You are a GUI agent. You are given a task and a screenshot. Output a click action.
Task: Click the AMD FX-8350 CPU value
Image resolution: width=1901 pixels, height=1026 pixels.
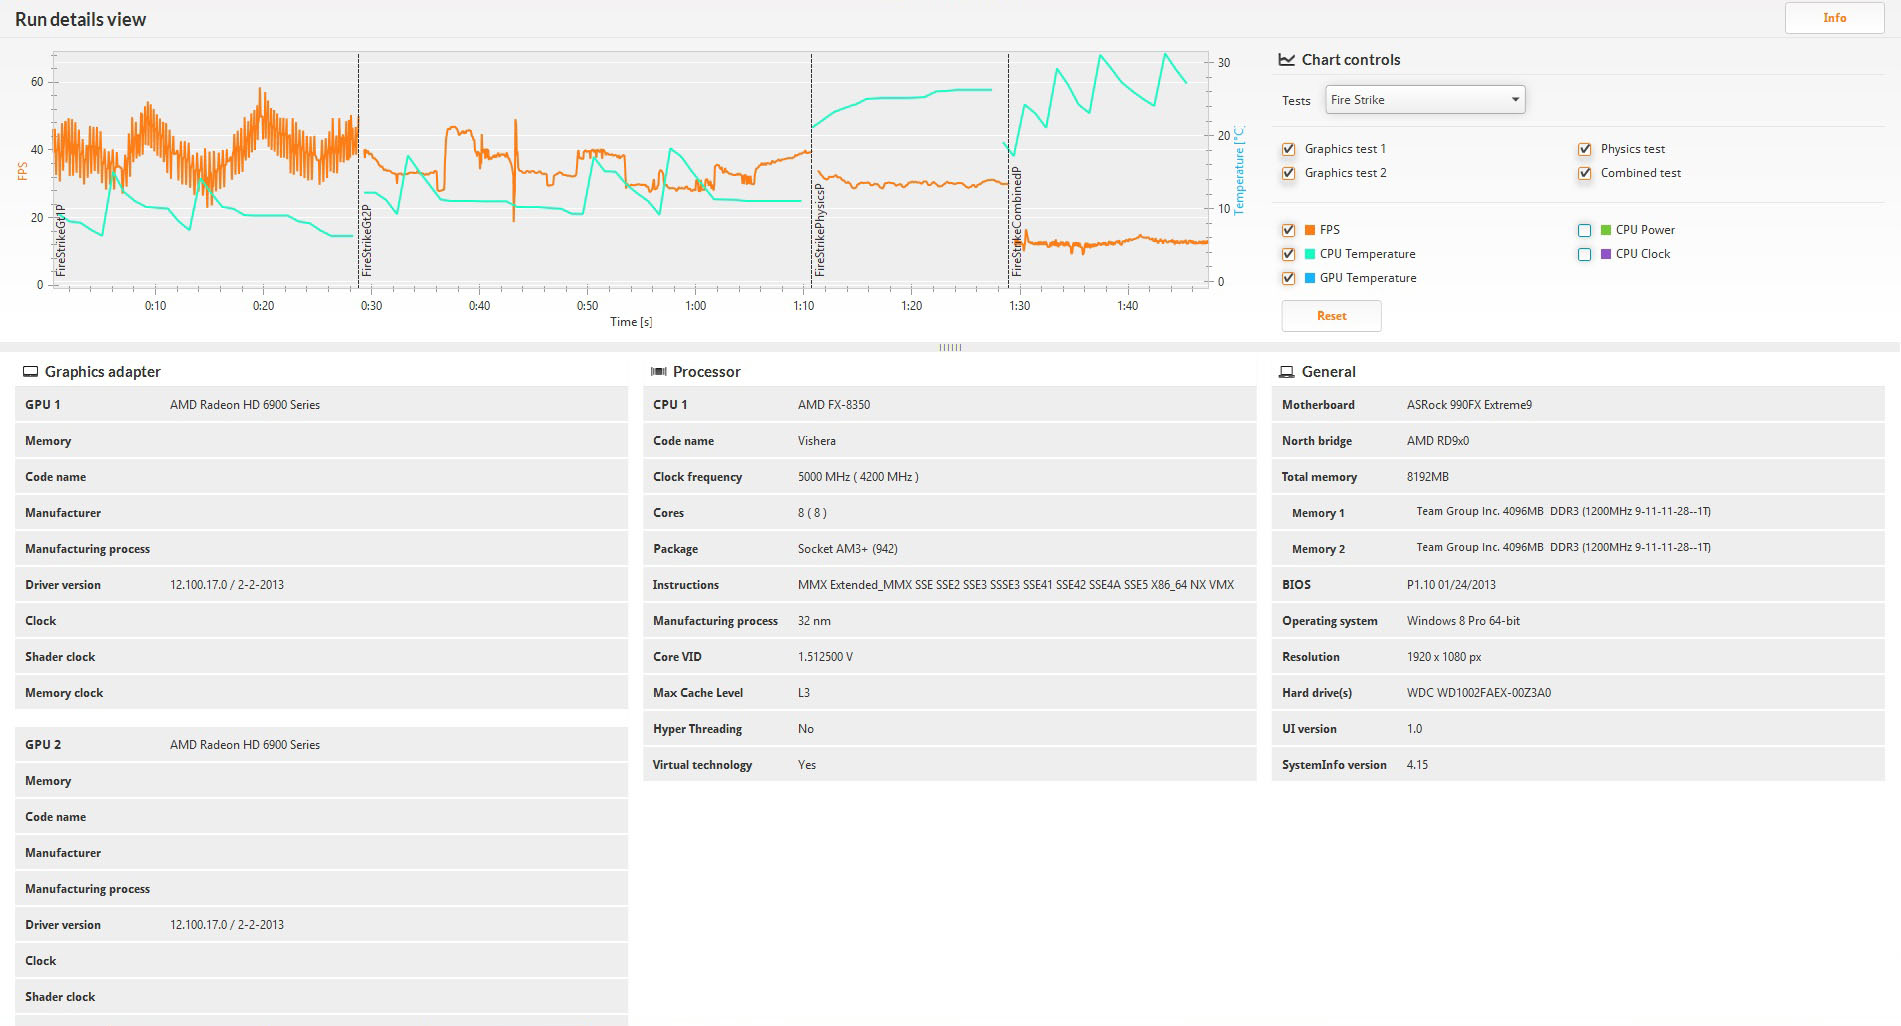tap(834, 405)
